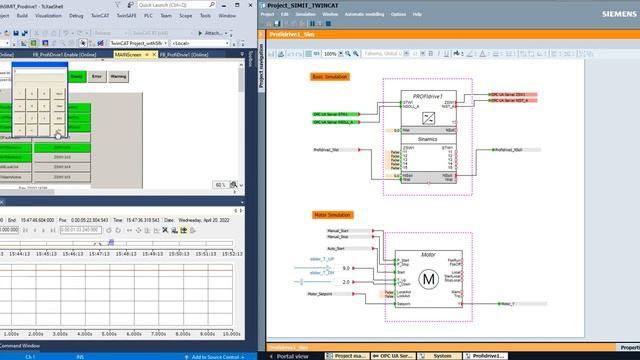640x360 pixels.
Task: Click the PLC login icon next to project dropdown
Action: [x=100, y=43]
